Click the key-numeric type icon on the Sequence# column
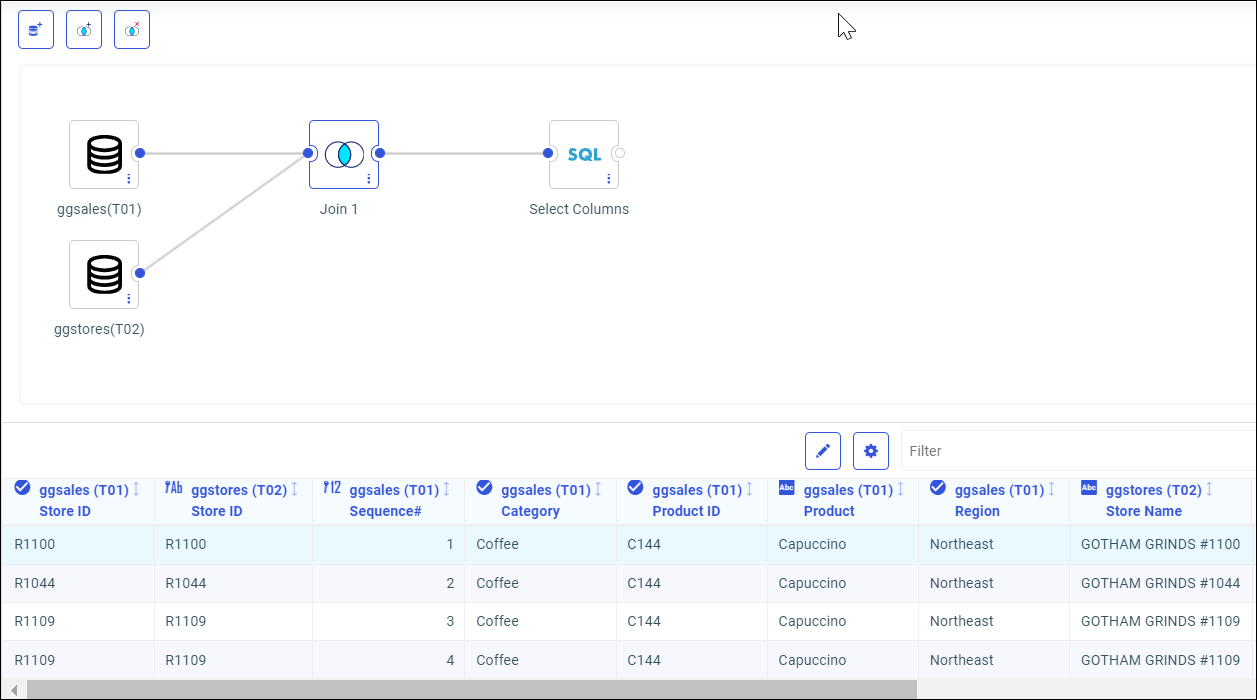 coord(332,488)
